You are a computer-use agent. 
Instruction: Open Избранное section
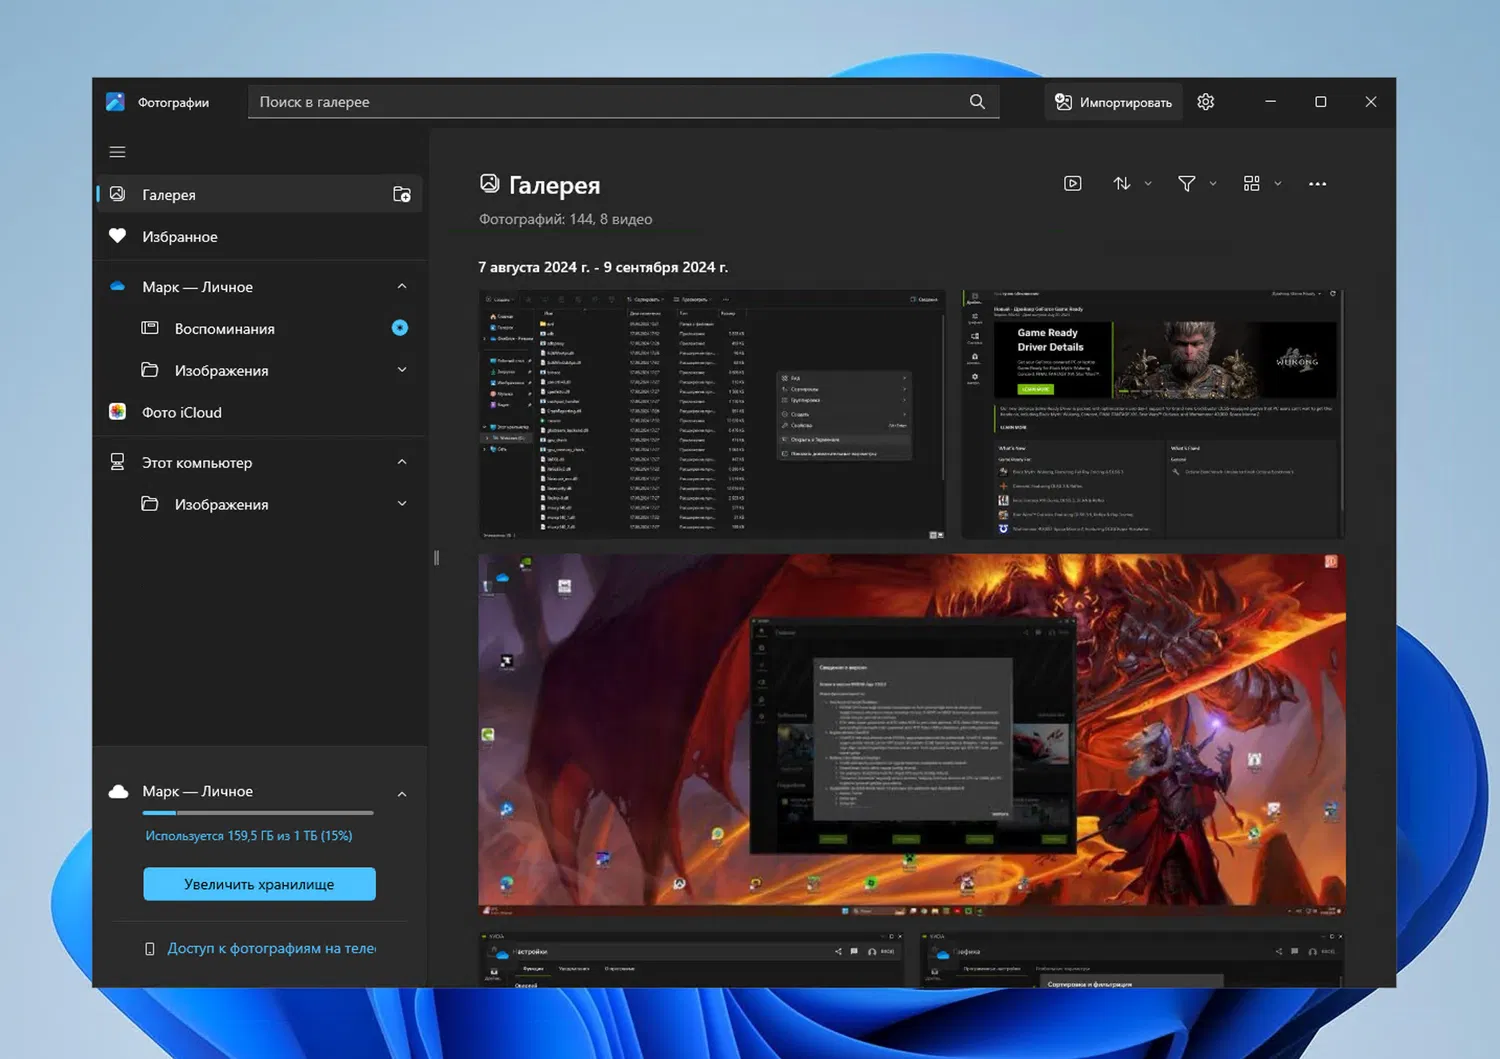(260, 236)
